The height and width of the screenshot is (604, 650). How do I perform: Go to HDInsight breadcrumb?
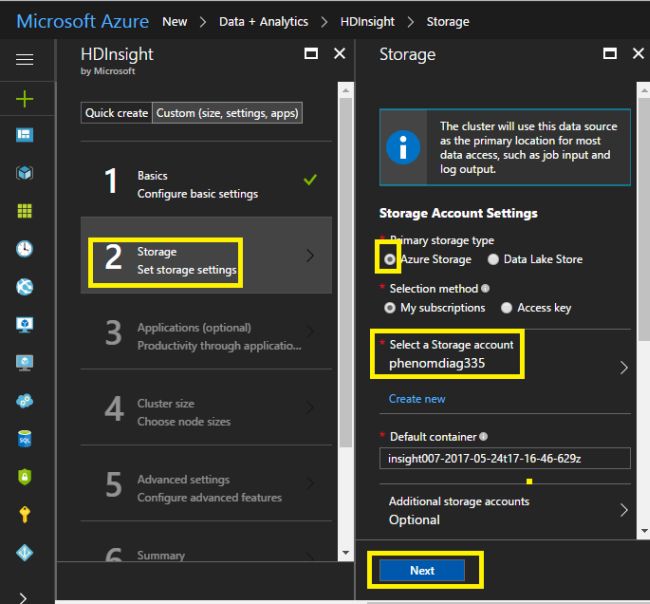(367, 22)
